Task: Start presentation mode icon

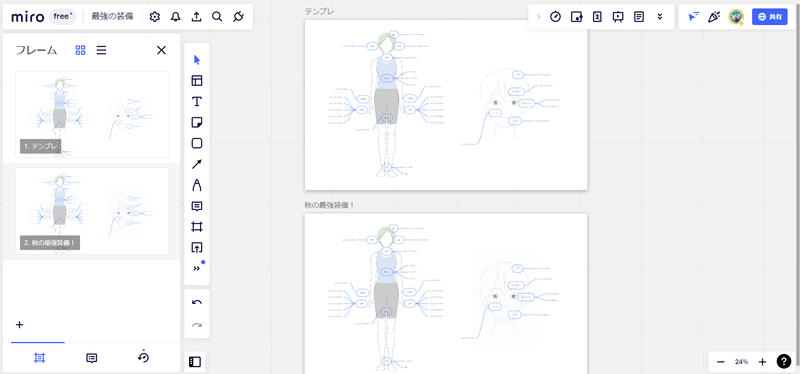Action: tap(618, 17)
